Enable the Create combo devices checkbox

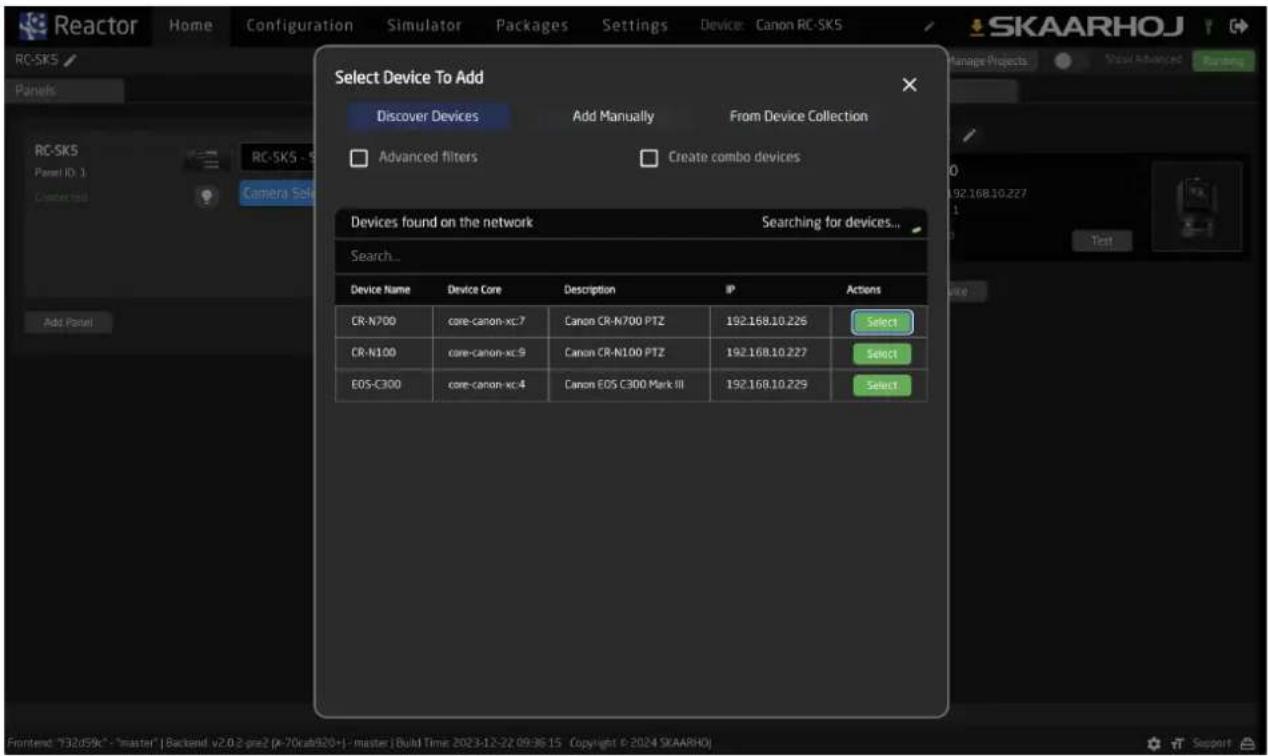coord(648,158)
